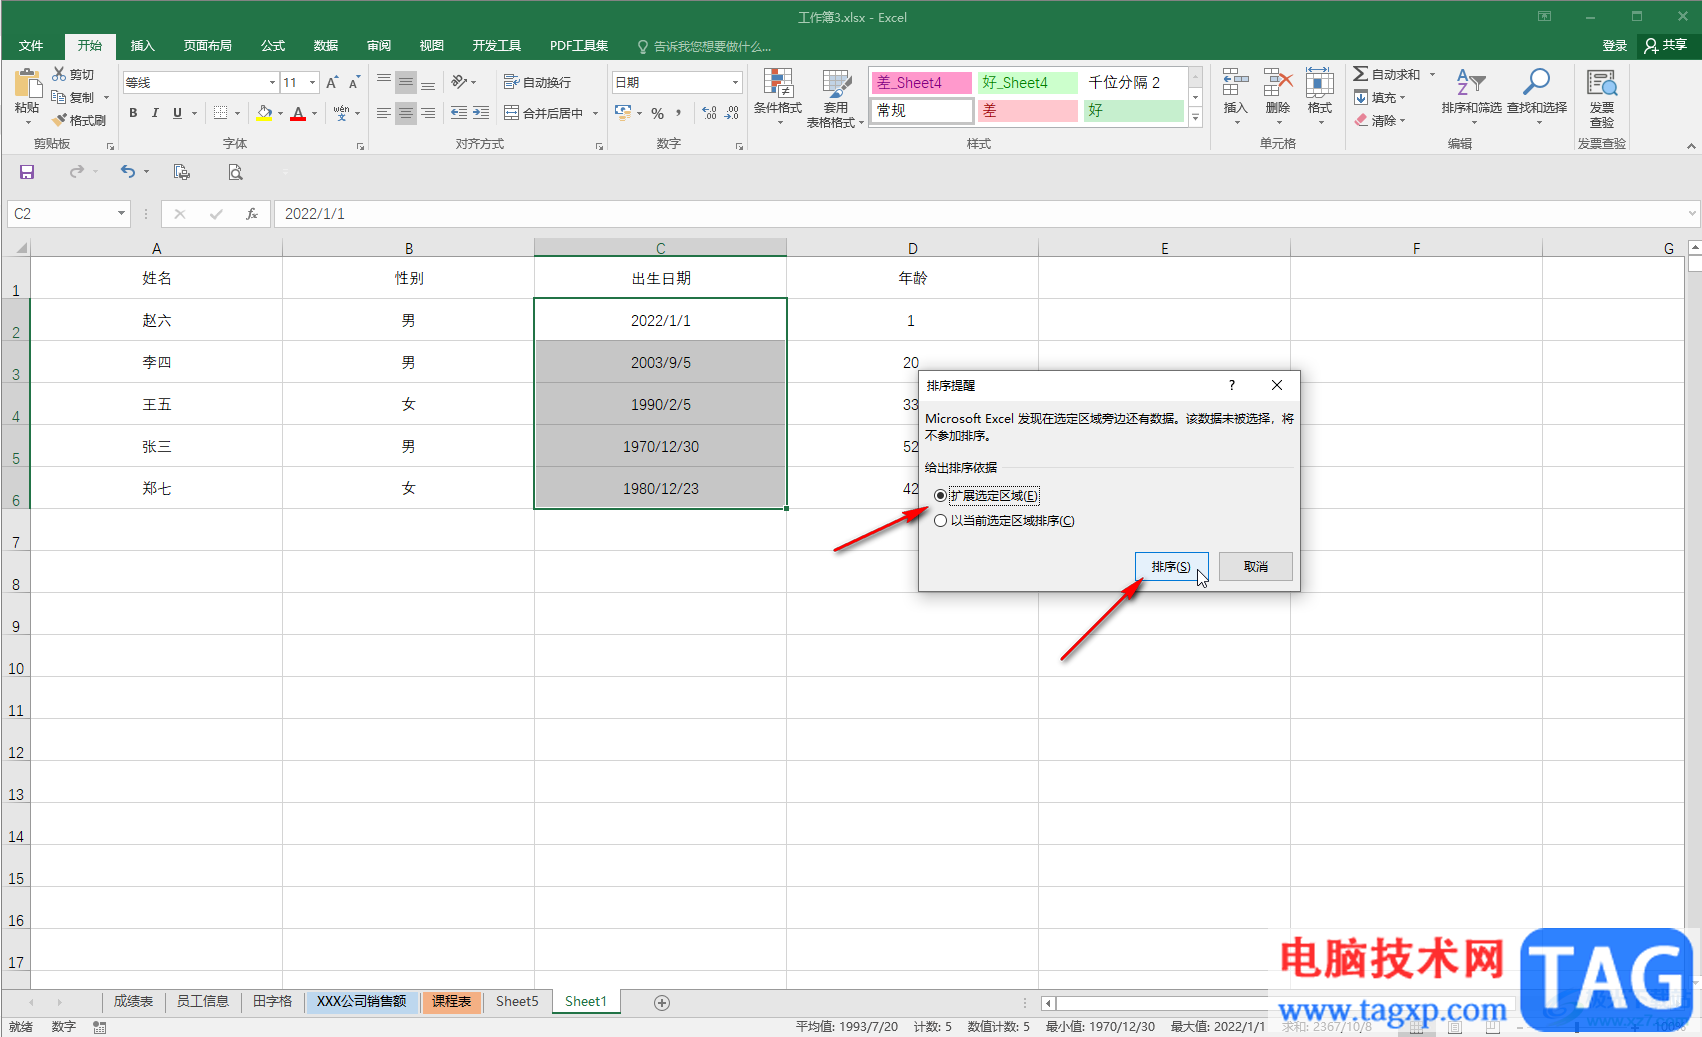Click the Percent style icon
This screenshot has height=1037, width=1702.
(x=657, y=113)
